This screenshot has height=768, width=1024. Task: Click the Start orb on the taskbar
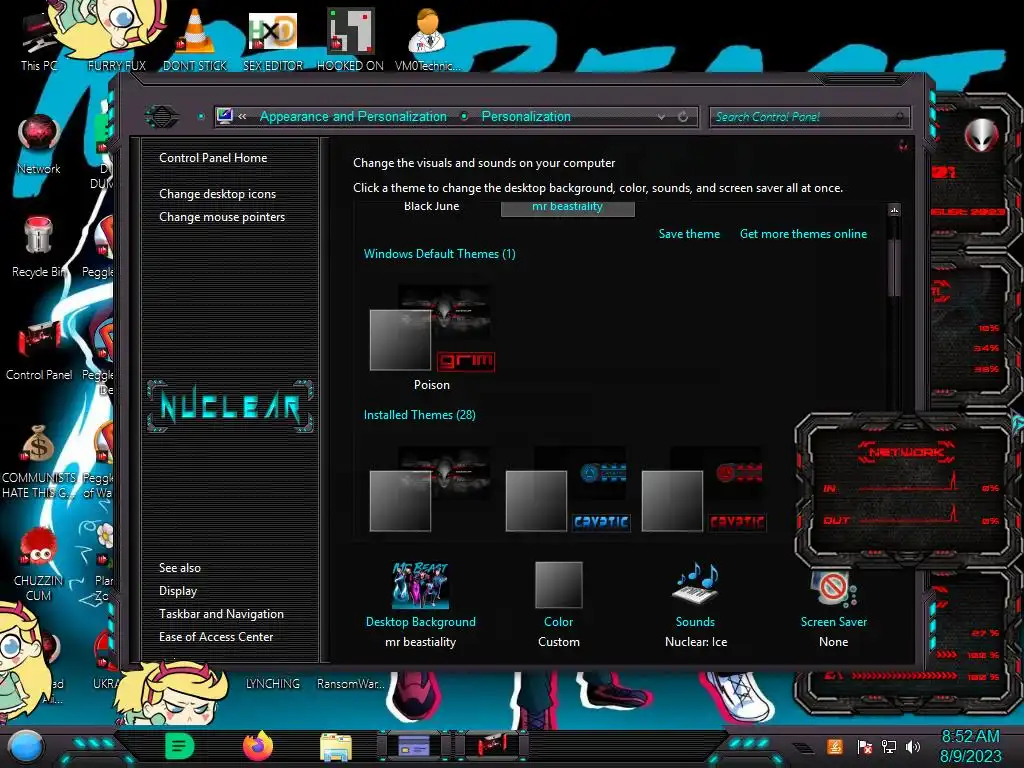26,746
